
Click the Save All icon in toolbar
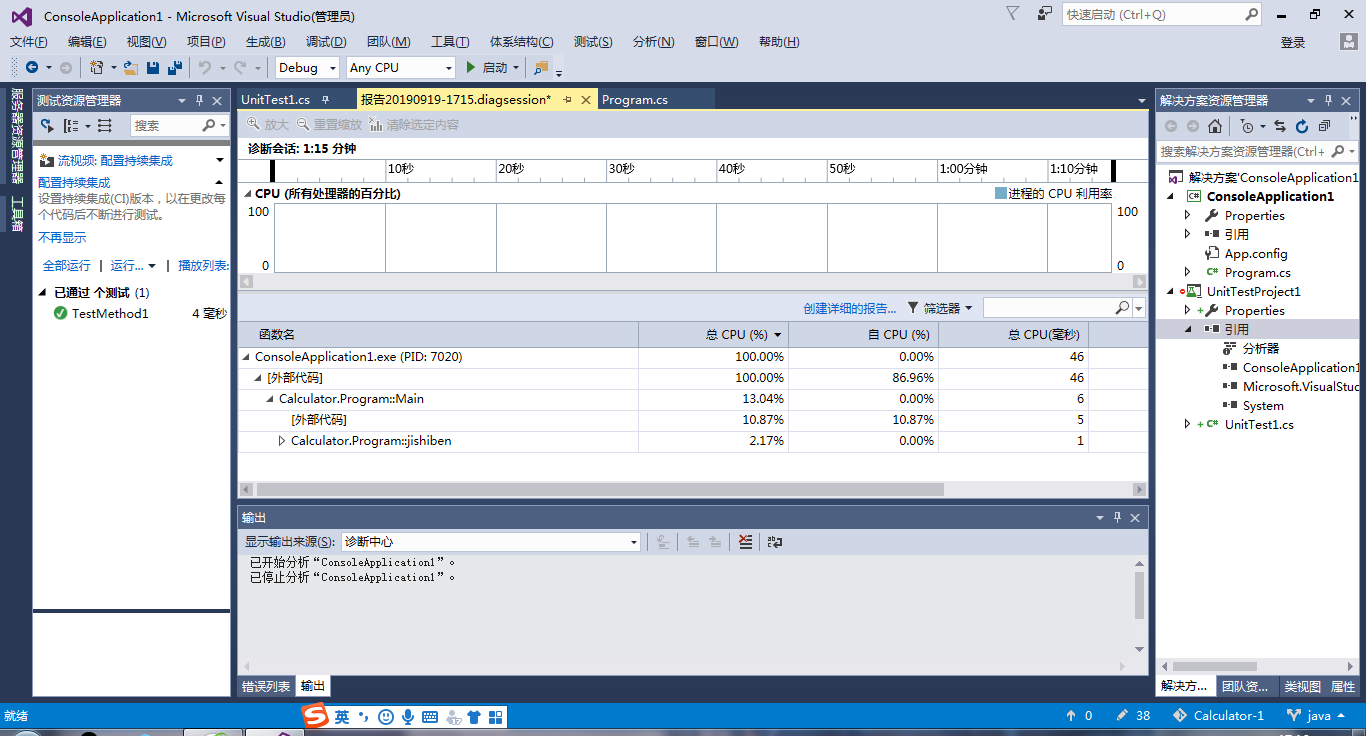click(x=175, y=67)
